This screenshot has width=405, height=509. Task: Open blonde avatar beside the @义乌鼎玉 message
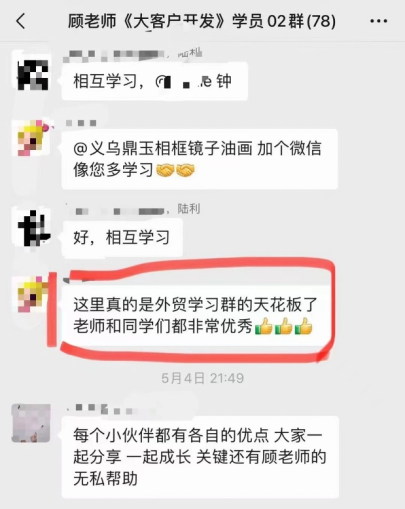(33, 138)
